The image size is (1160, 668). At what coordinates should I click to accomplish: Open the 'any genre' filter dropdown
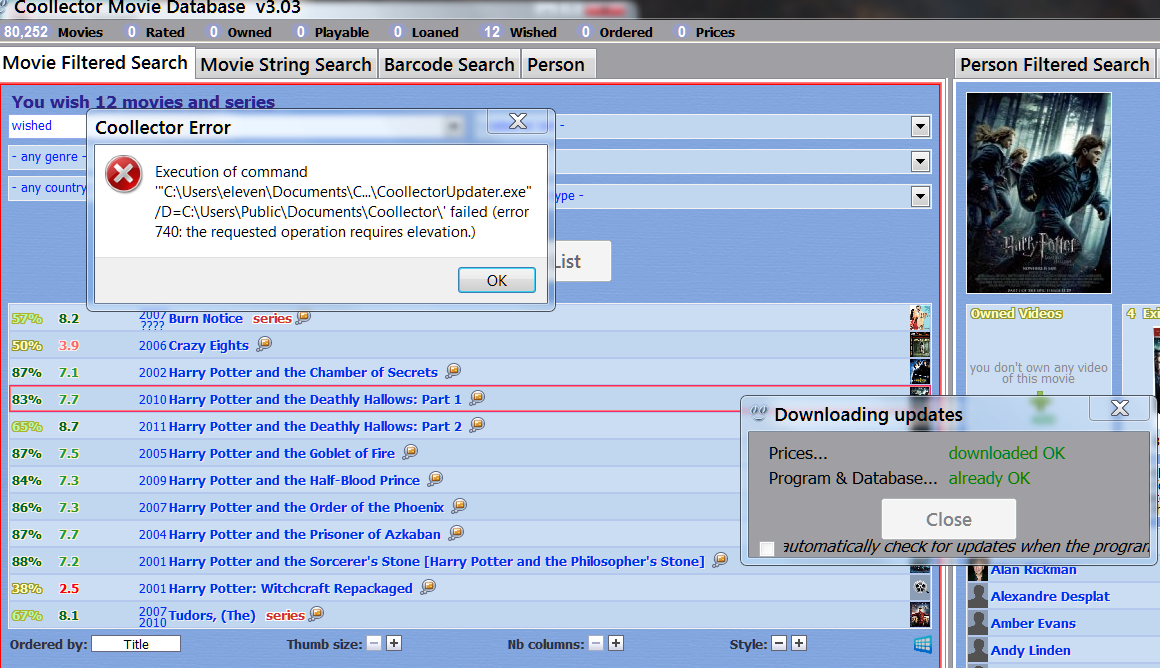tap(47, 157)
